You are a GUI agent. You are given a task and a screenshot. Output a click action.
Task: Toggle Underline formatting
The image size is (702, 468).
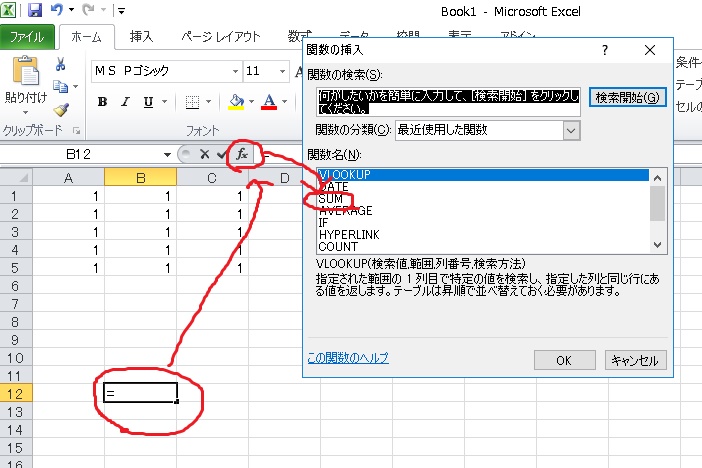pos(149,102)
